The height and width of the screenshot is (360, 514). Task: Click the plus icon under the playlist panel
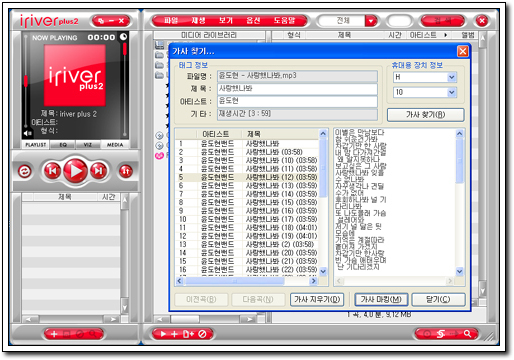coord(54,334)
